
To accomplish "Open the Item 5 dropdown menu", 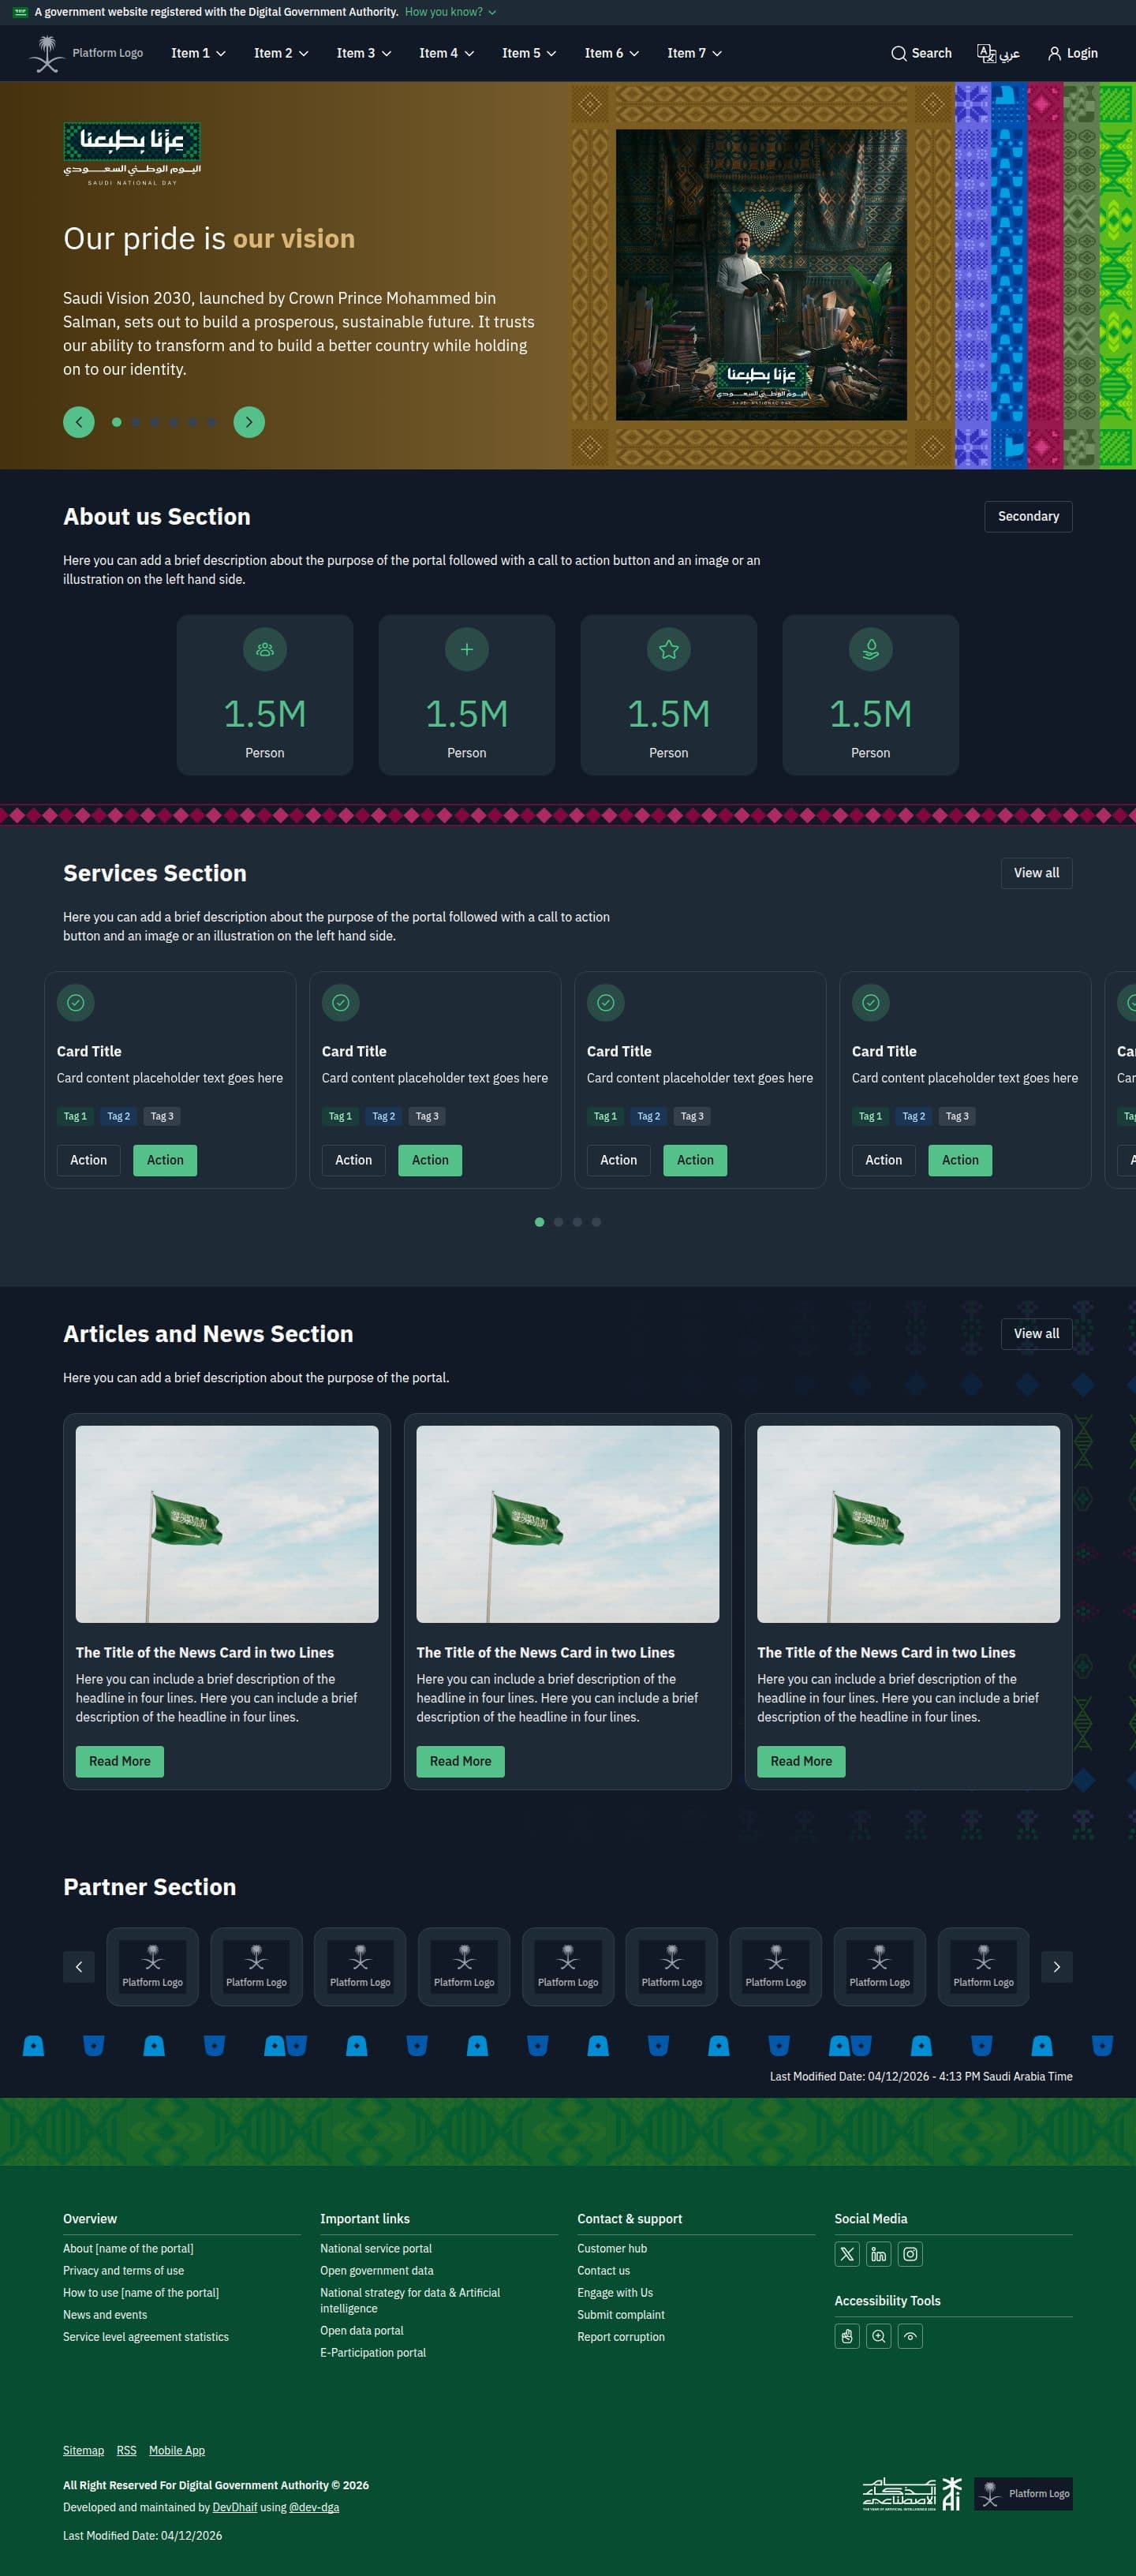I will [529, 53].
